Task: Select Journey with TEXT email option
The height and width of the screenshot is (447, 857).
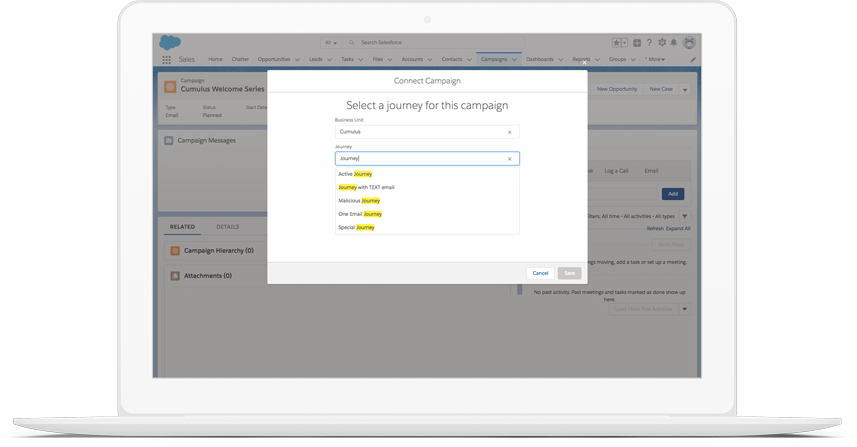Action: (427, 187)
